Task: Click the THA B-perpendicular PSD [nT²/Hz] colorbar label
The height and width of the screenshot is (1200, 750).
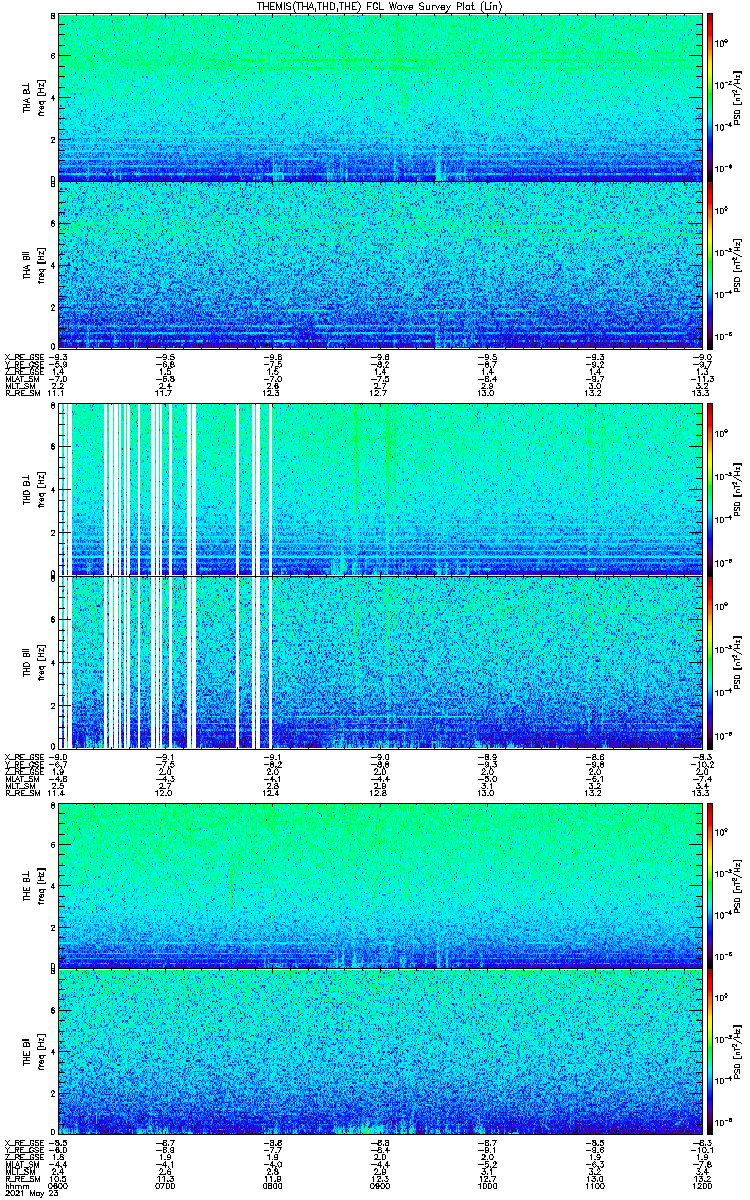Action: click(737, 97)
